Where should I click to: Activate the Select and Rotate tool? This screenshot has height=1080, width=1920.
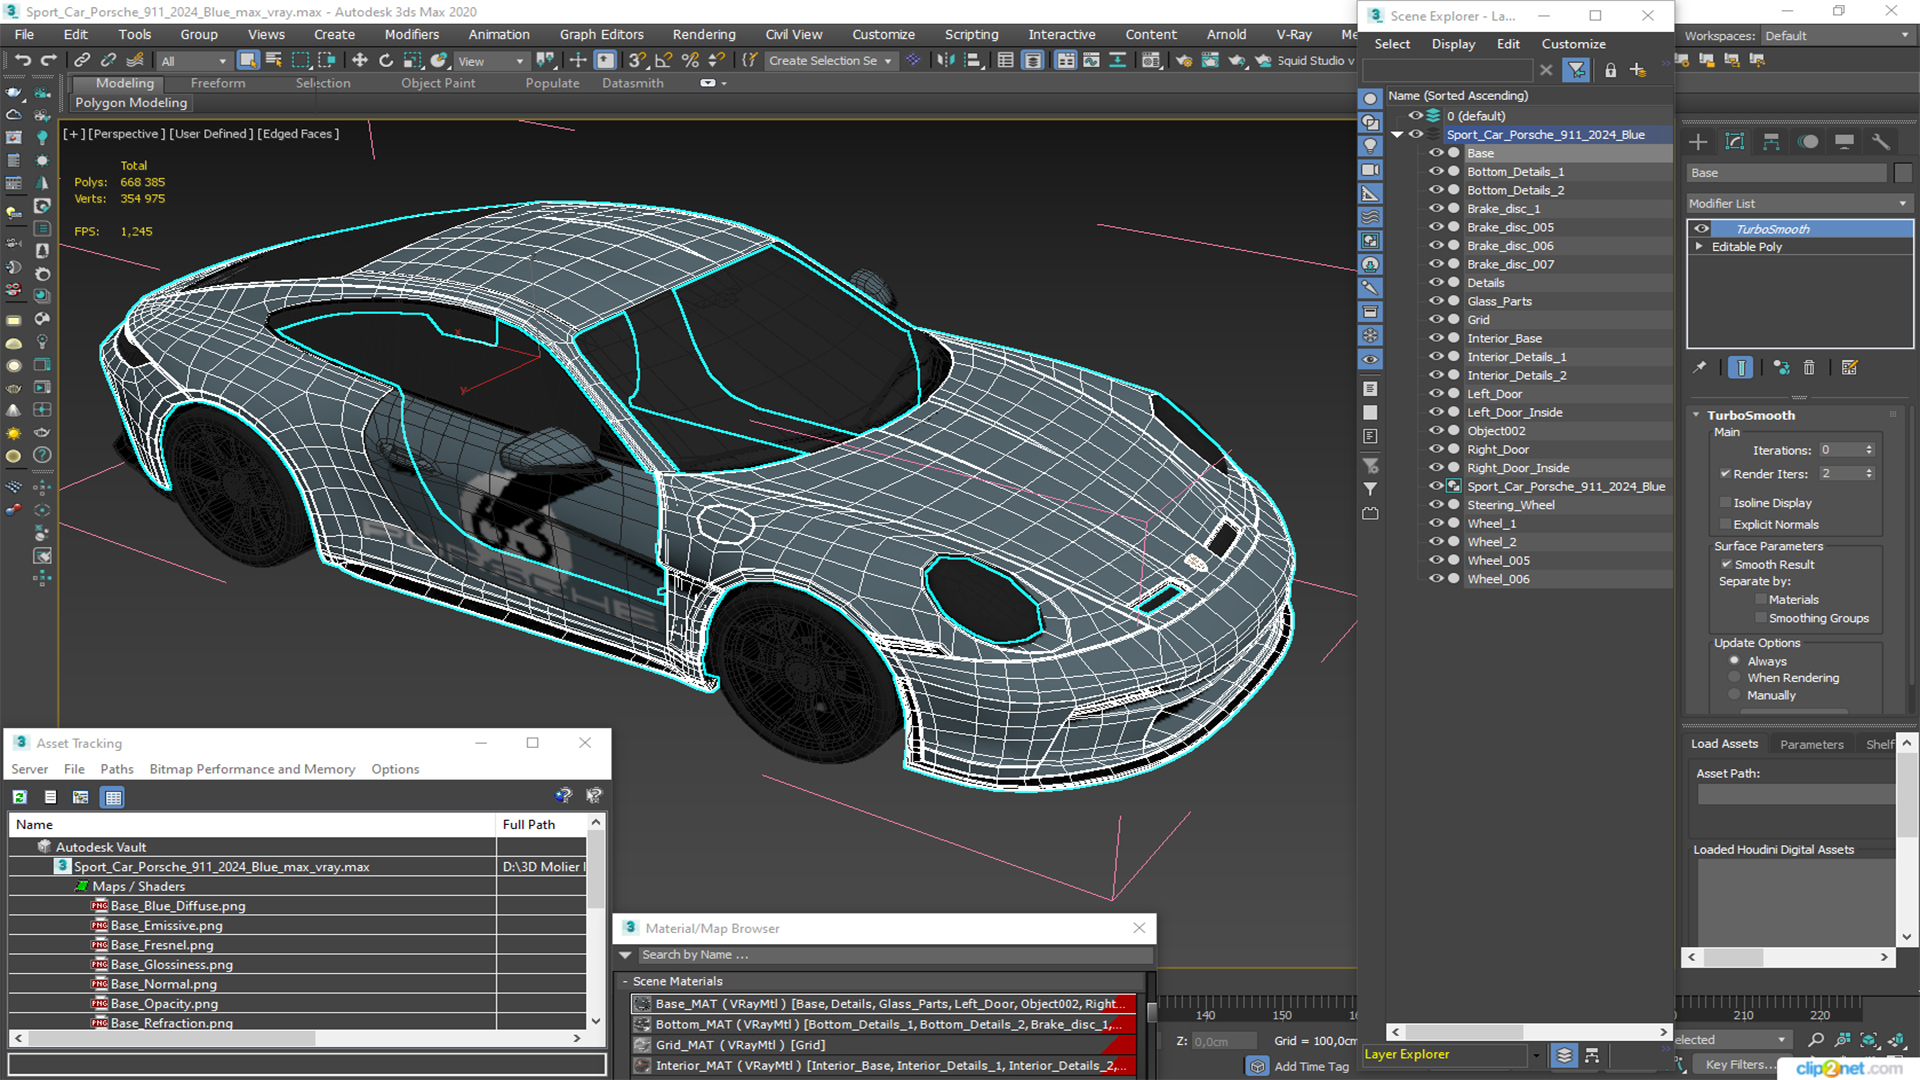[x=386, y=60]
